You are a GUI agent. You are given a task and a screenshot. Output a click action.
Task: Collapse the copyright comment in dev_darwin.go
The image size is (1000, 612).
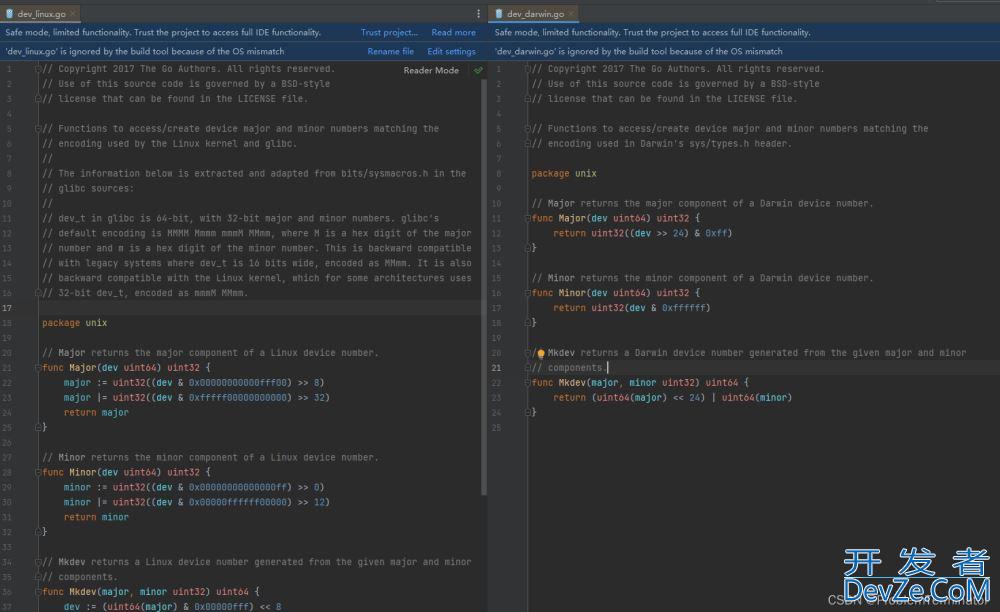pos(527,69)
